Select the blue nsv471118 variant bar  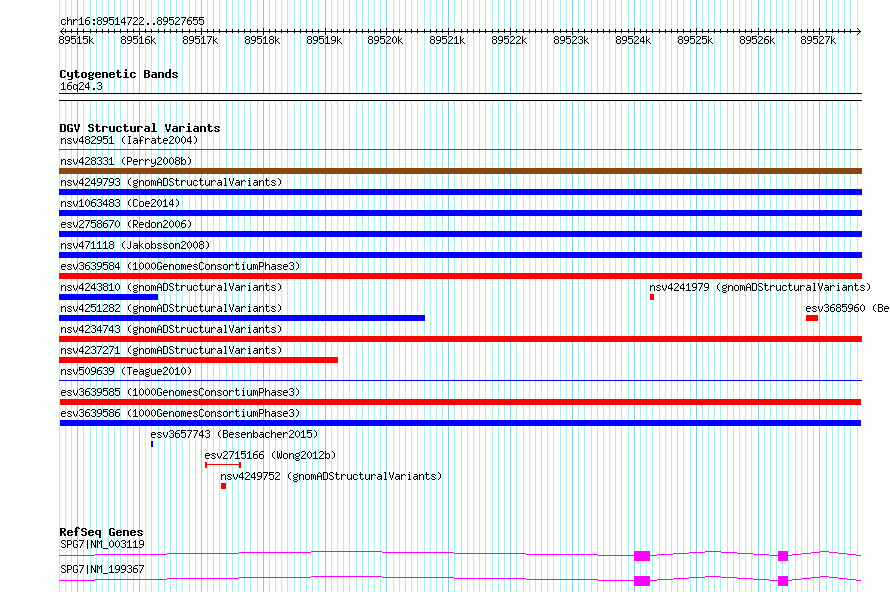(460, 255)
